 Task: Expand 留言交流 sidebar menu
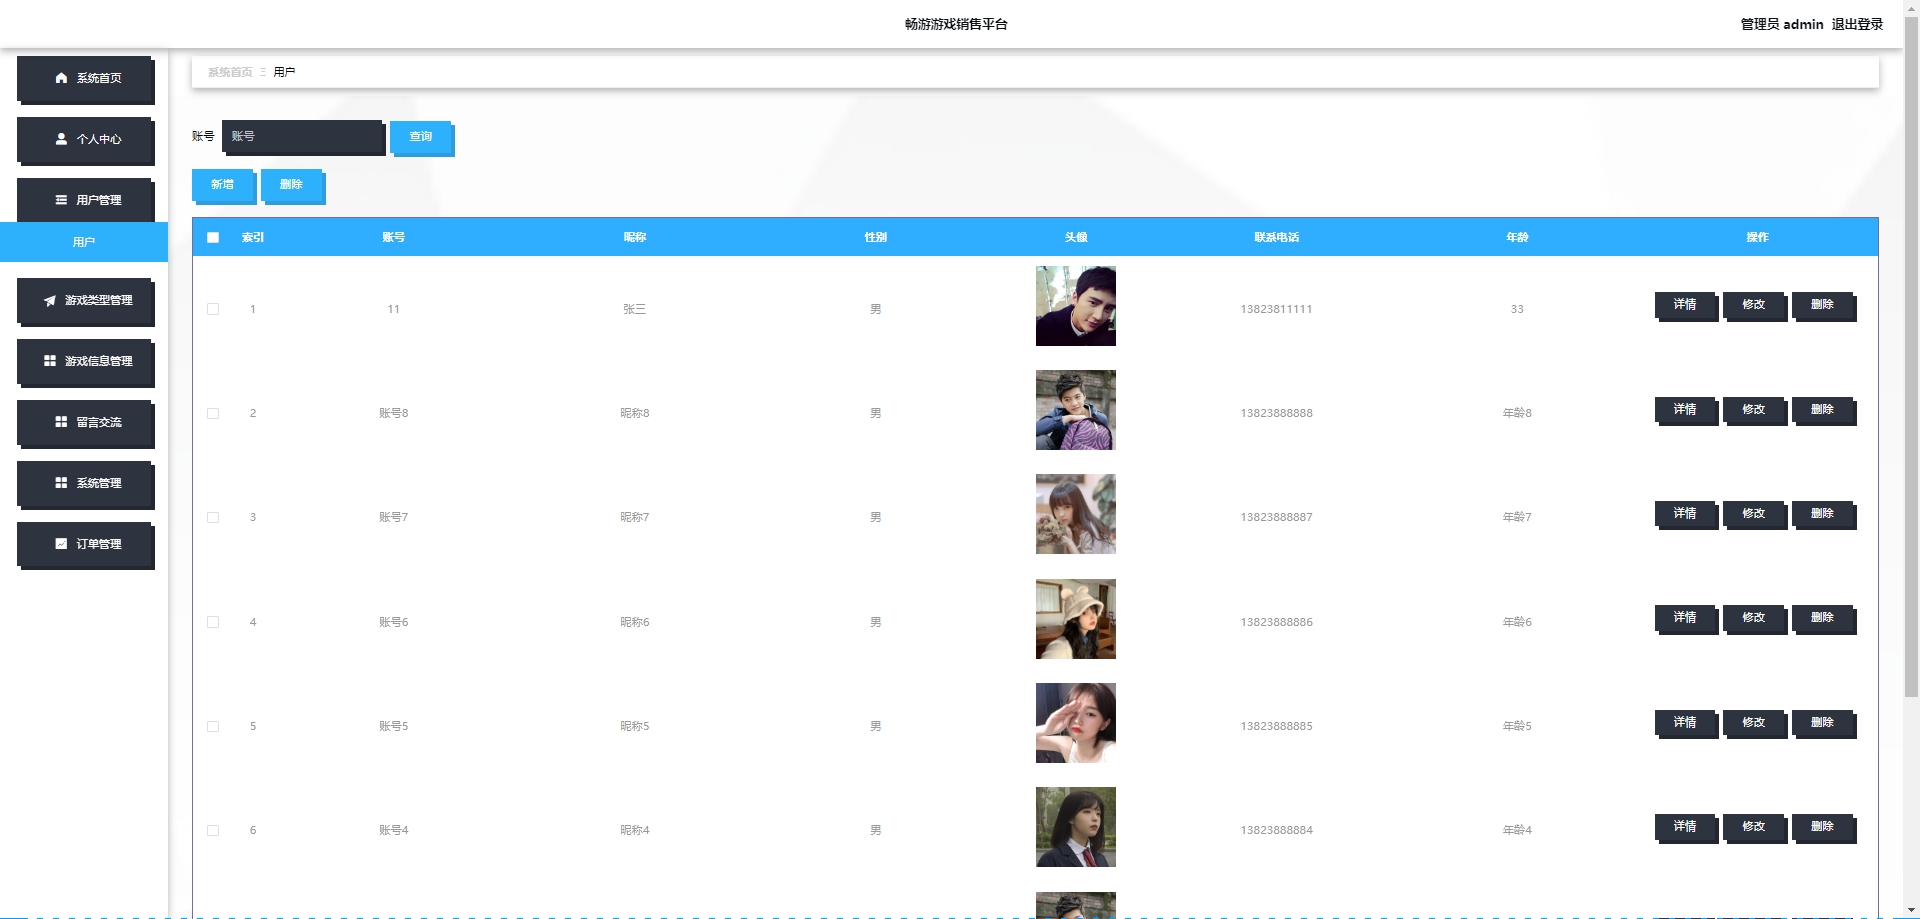[86, 423]
